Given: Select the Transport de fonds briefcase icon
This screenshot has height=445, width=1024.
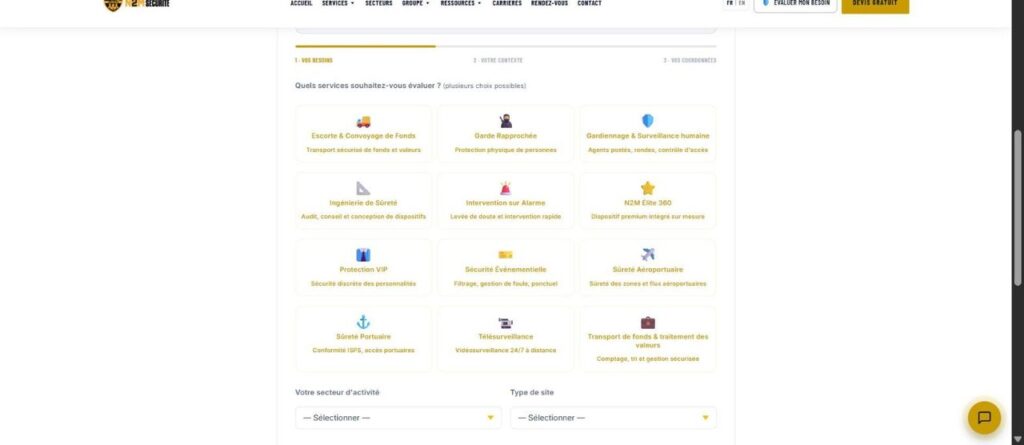Looking at the screenshot, I should (x=647, y=322).
